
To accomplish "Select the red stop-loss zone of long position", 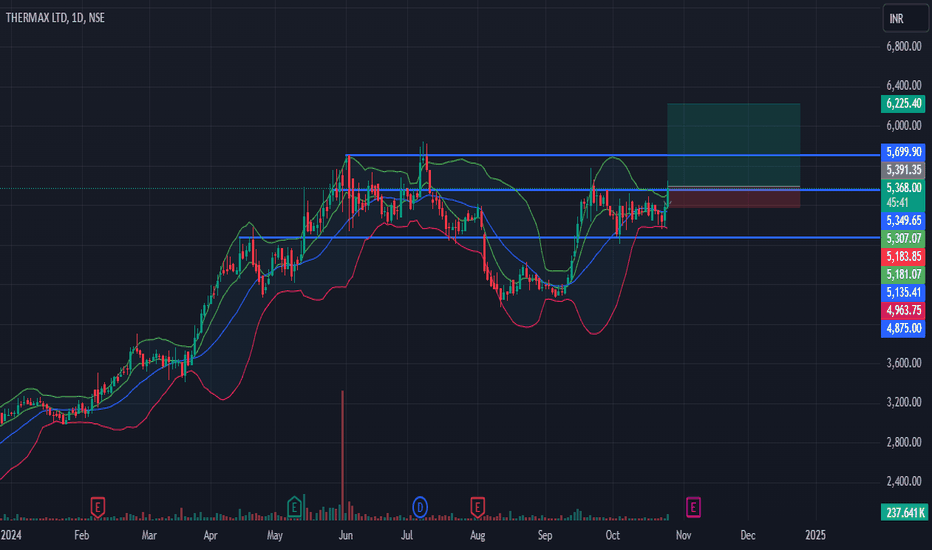I will (733, 197).
